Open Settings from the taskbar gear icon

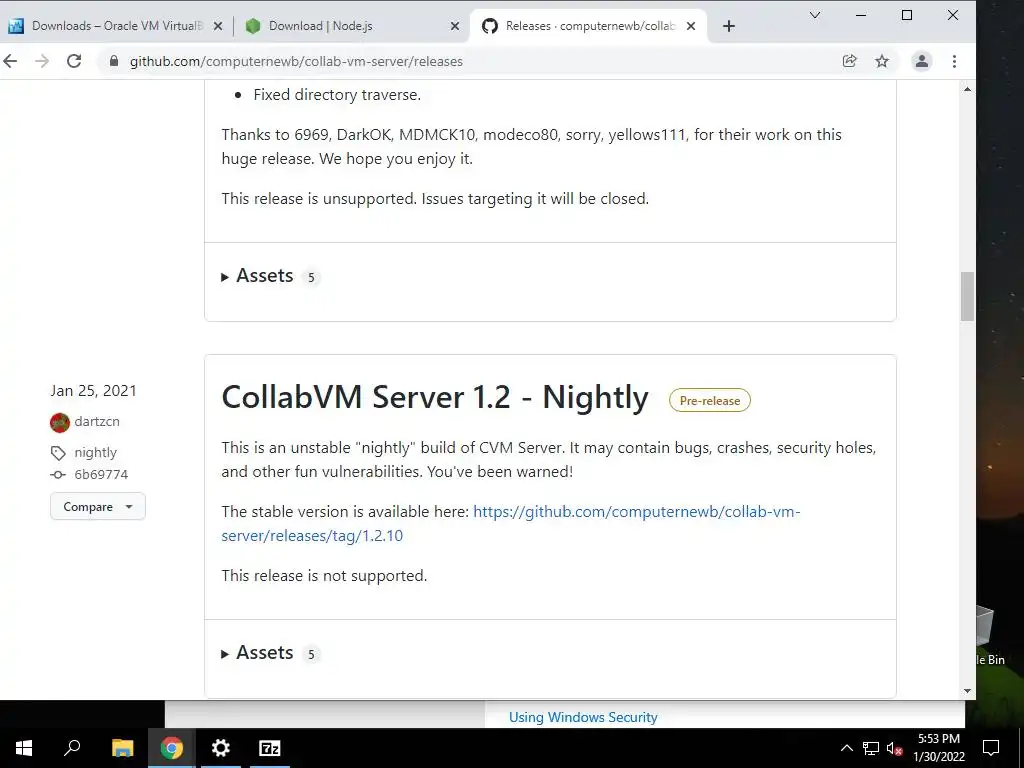click(221, 748)
